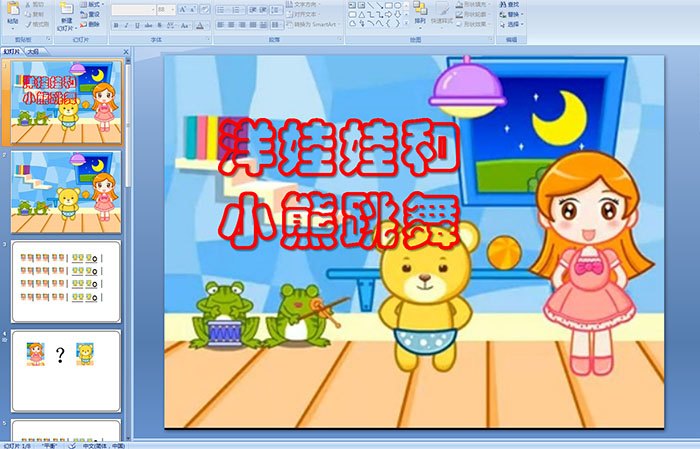Toggle Bold formatting
Screen dimensions: 700x449
pos(116,26)
